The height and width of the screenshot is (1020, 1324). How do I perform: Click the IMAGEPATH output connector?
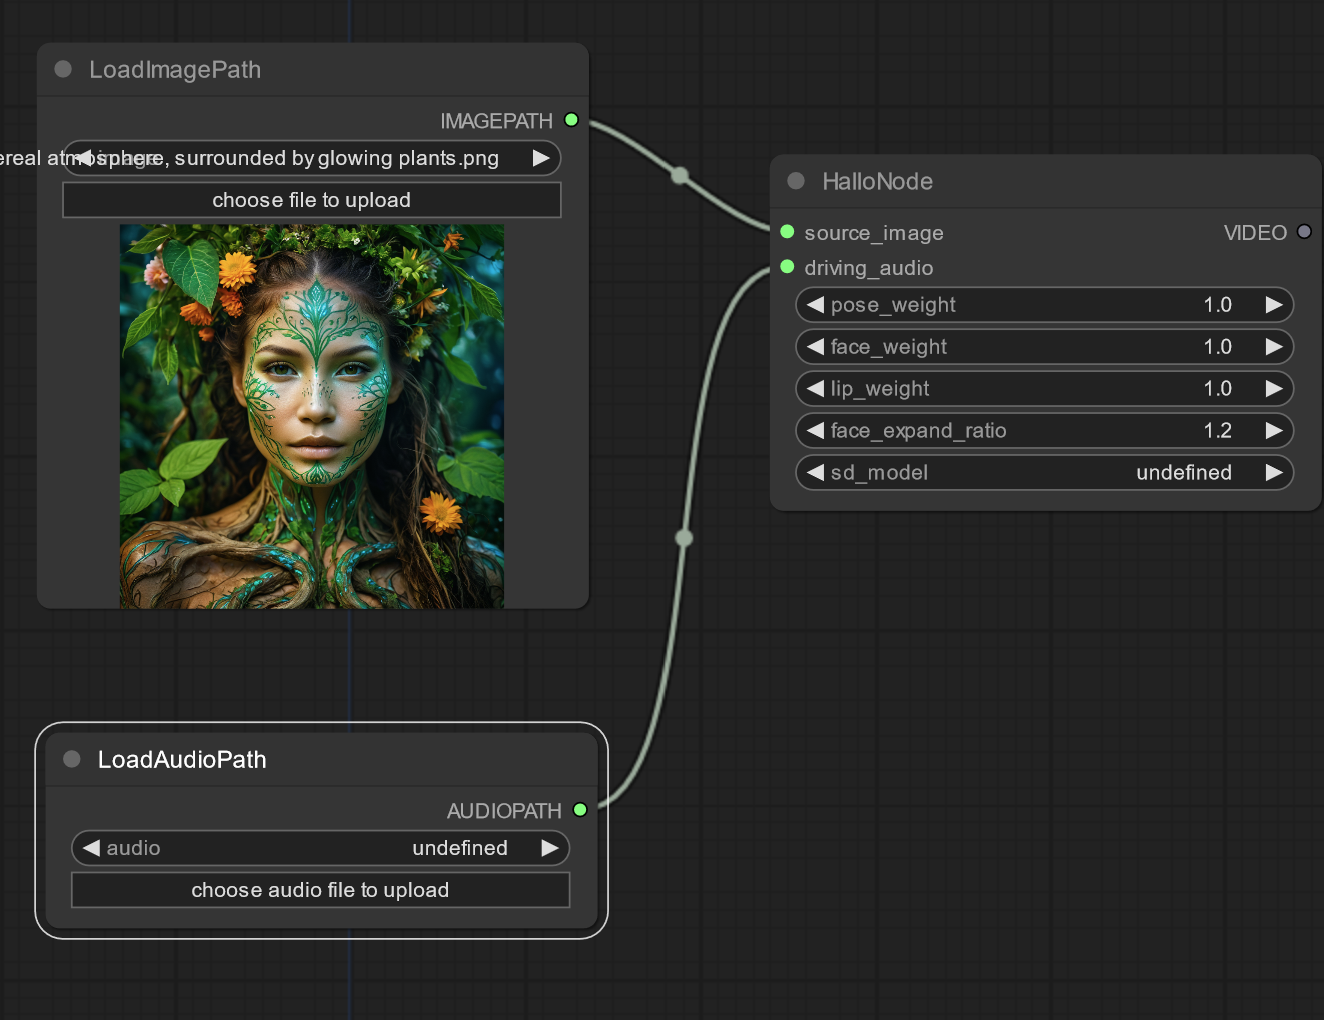pos(571,119)
